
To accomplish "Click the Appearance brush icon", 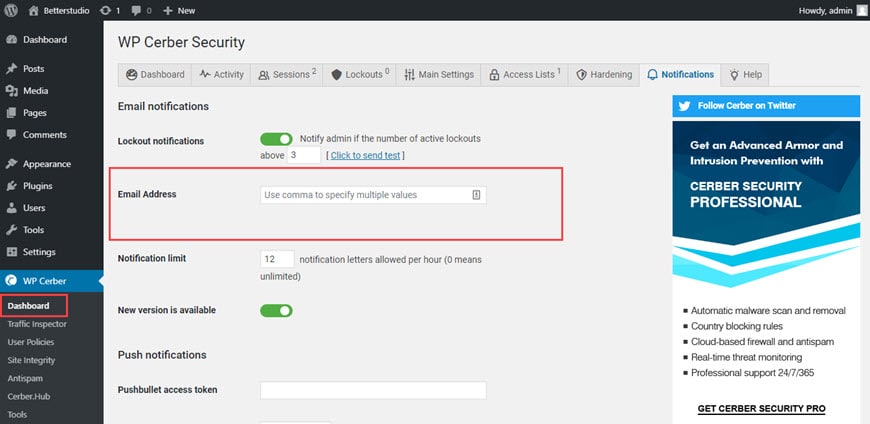I will click(x=11, y=164).
